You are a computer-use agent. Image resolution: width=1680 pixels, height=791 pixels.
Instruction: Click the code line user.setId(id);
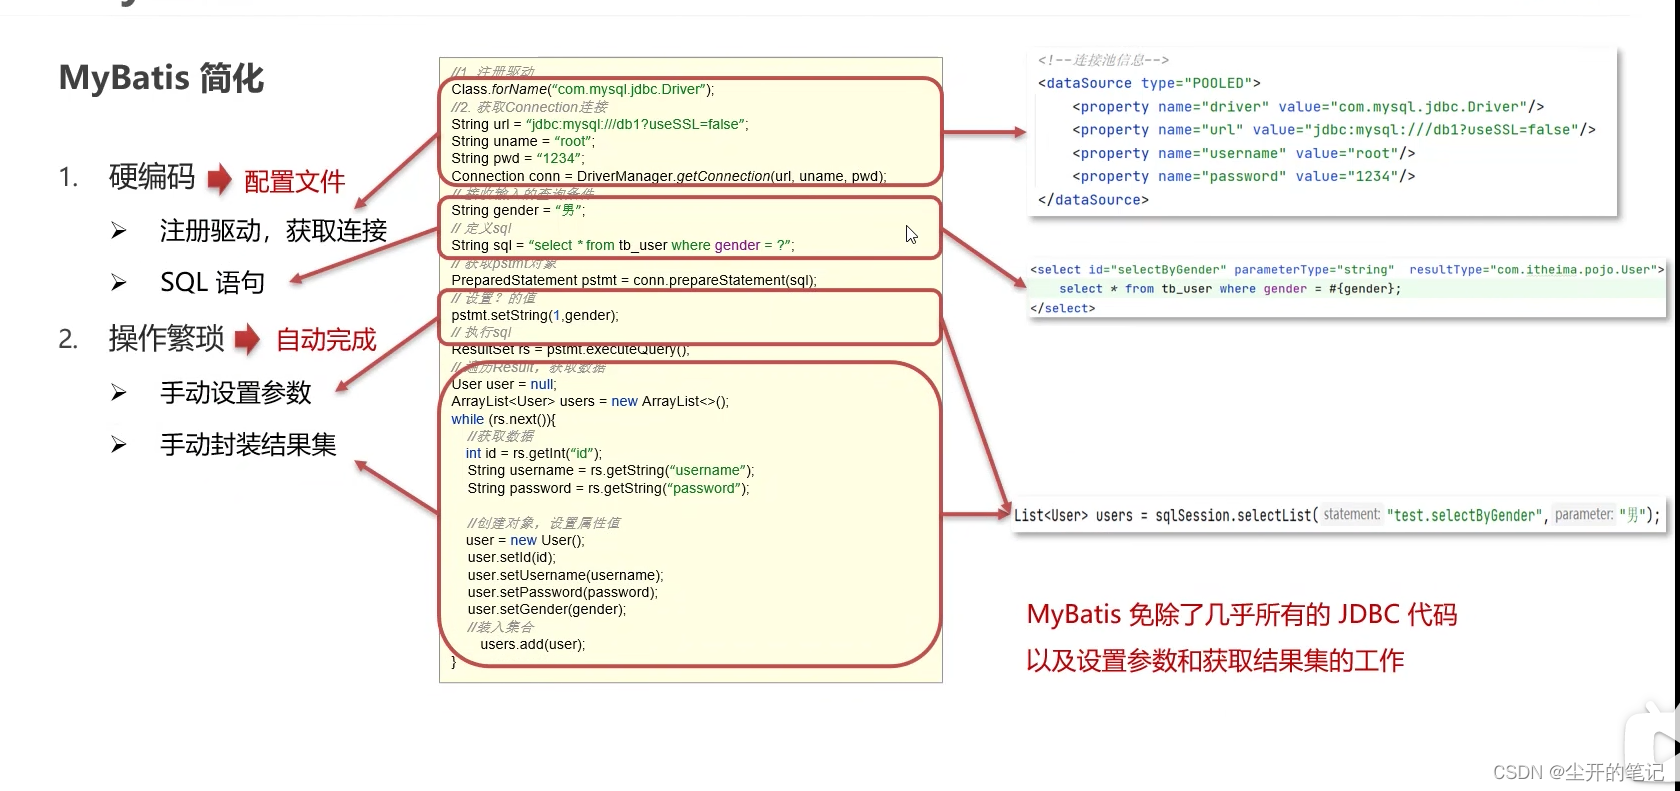click(511, 557)
